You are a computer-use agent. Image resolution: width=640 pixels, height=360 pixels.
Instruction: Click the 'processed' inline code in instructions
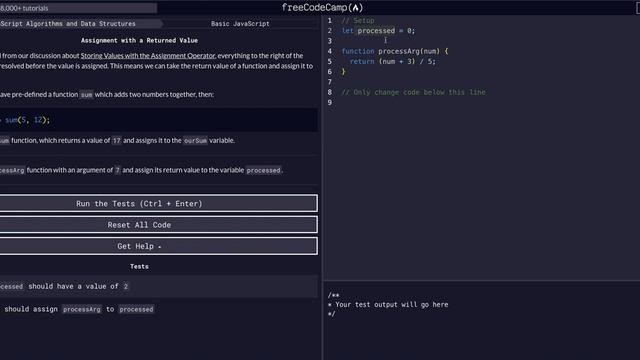click(x=263, y=170)
